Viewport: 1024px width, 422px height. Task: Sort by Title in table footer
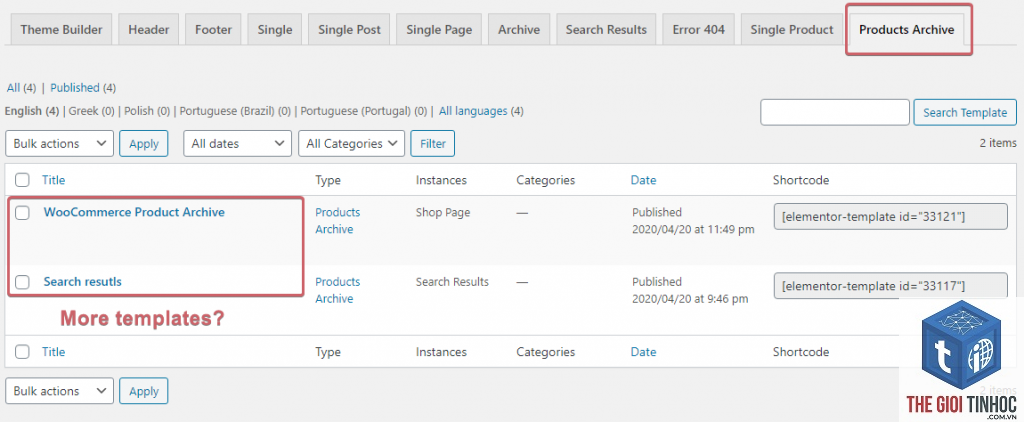[x=54, y=351]
